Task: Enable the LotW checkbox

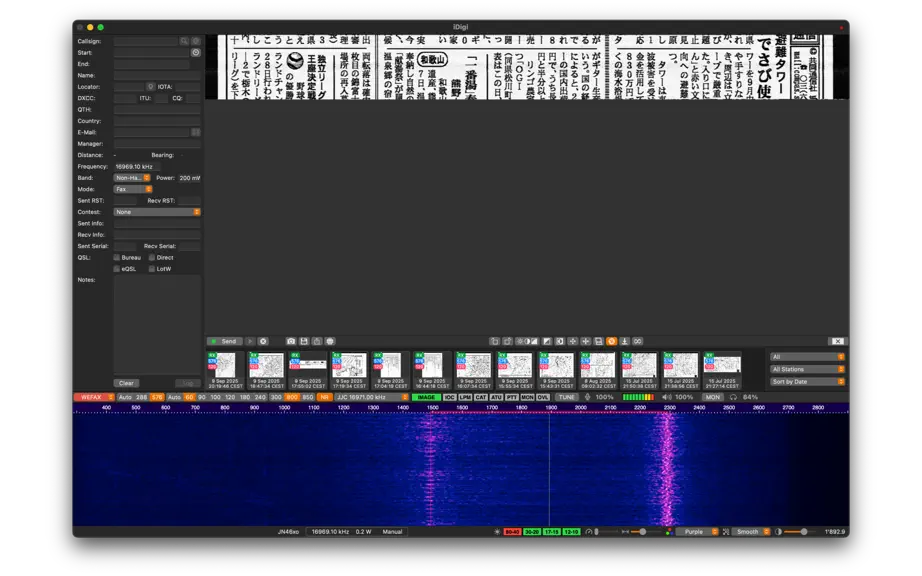Action: pyautogui.click(x=152, y=269)
